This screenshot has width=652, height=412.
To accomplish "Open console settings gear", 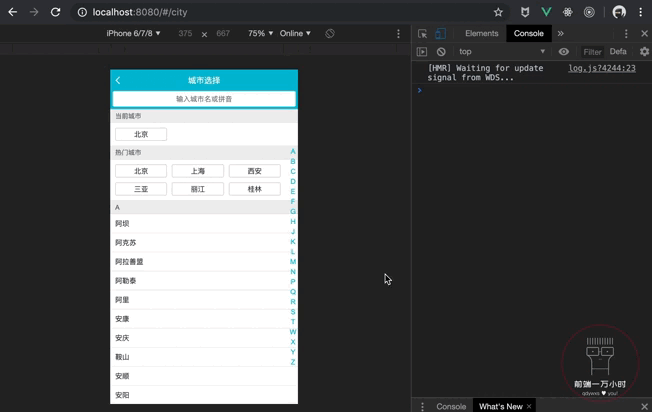I will pos(644,52).
